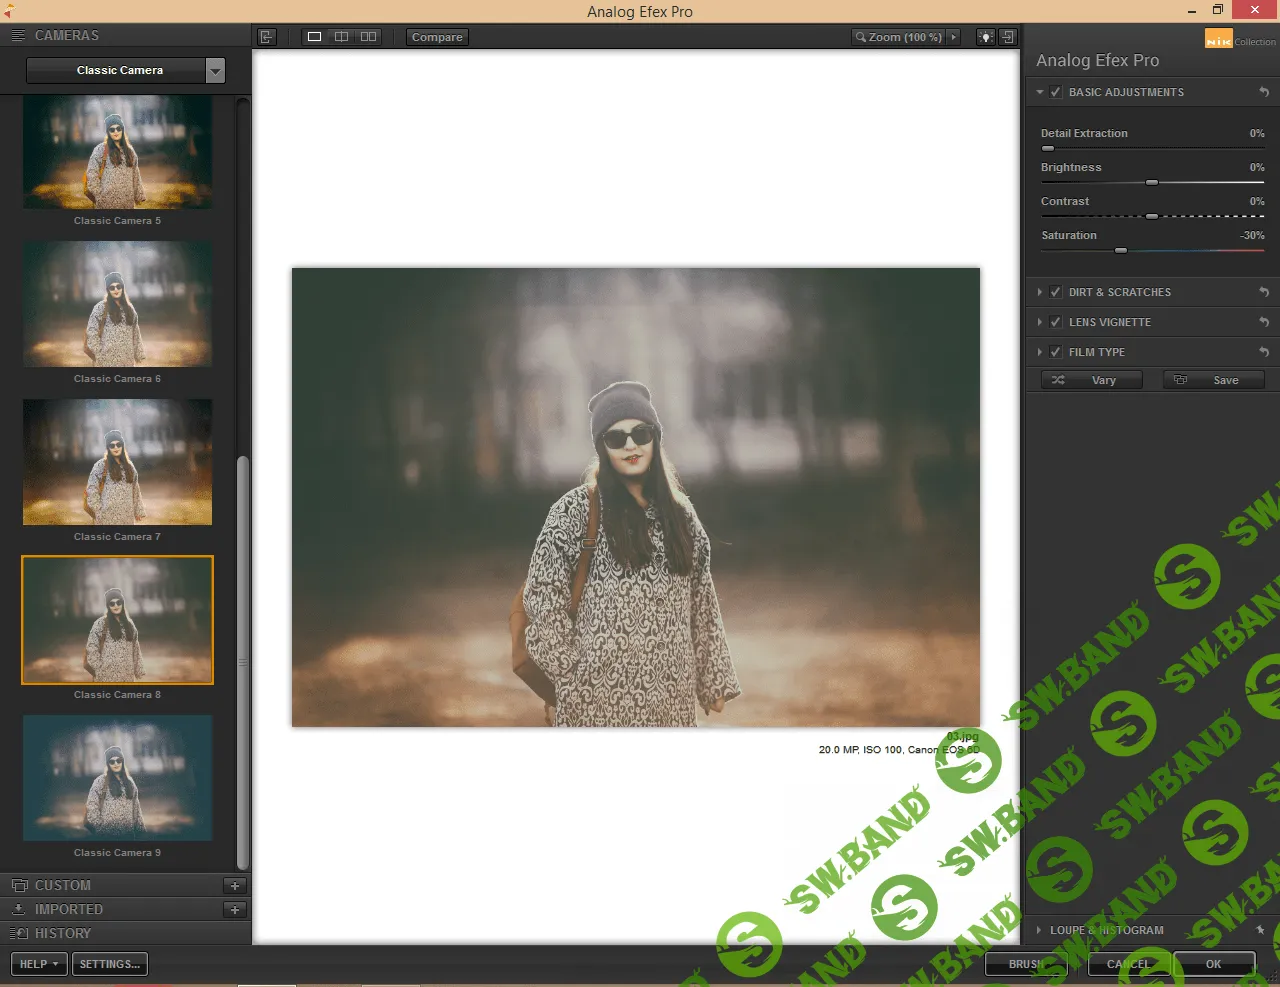Expand the Film Type section

click(1041, 352)
